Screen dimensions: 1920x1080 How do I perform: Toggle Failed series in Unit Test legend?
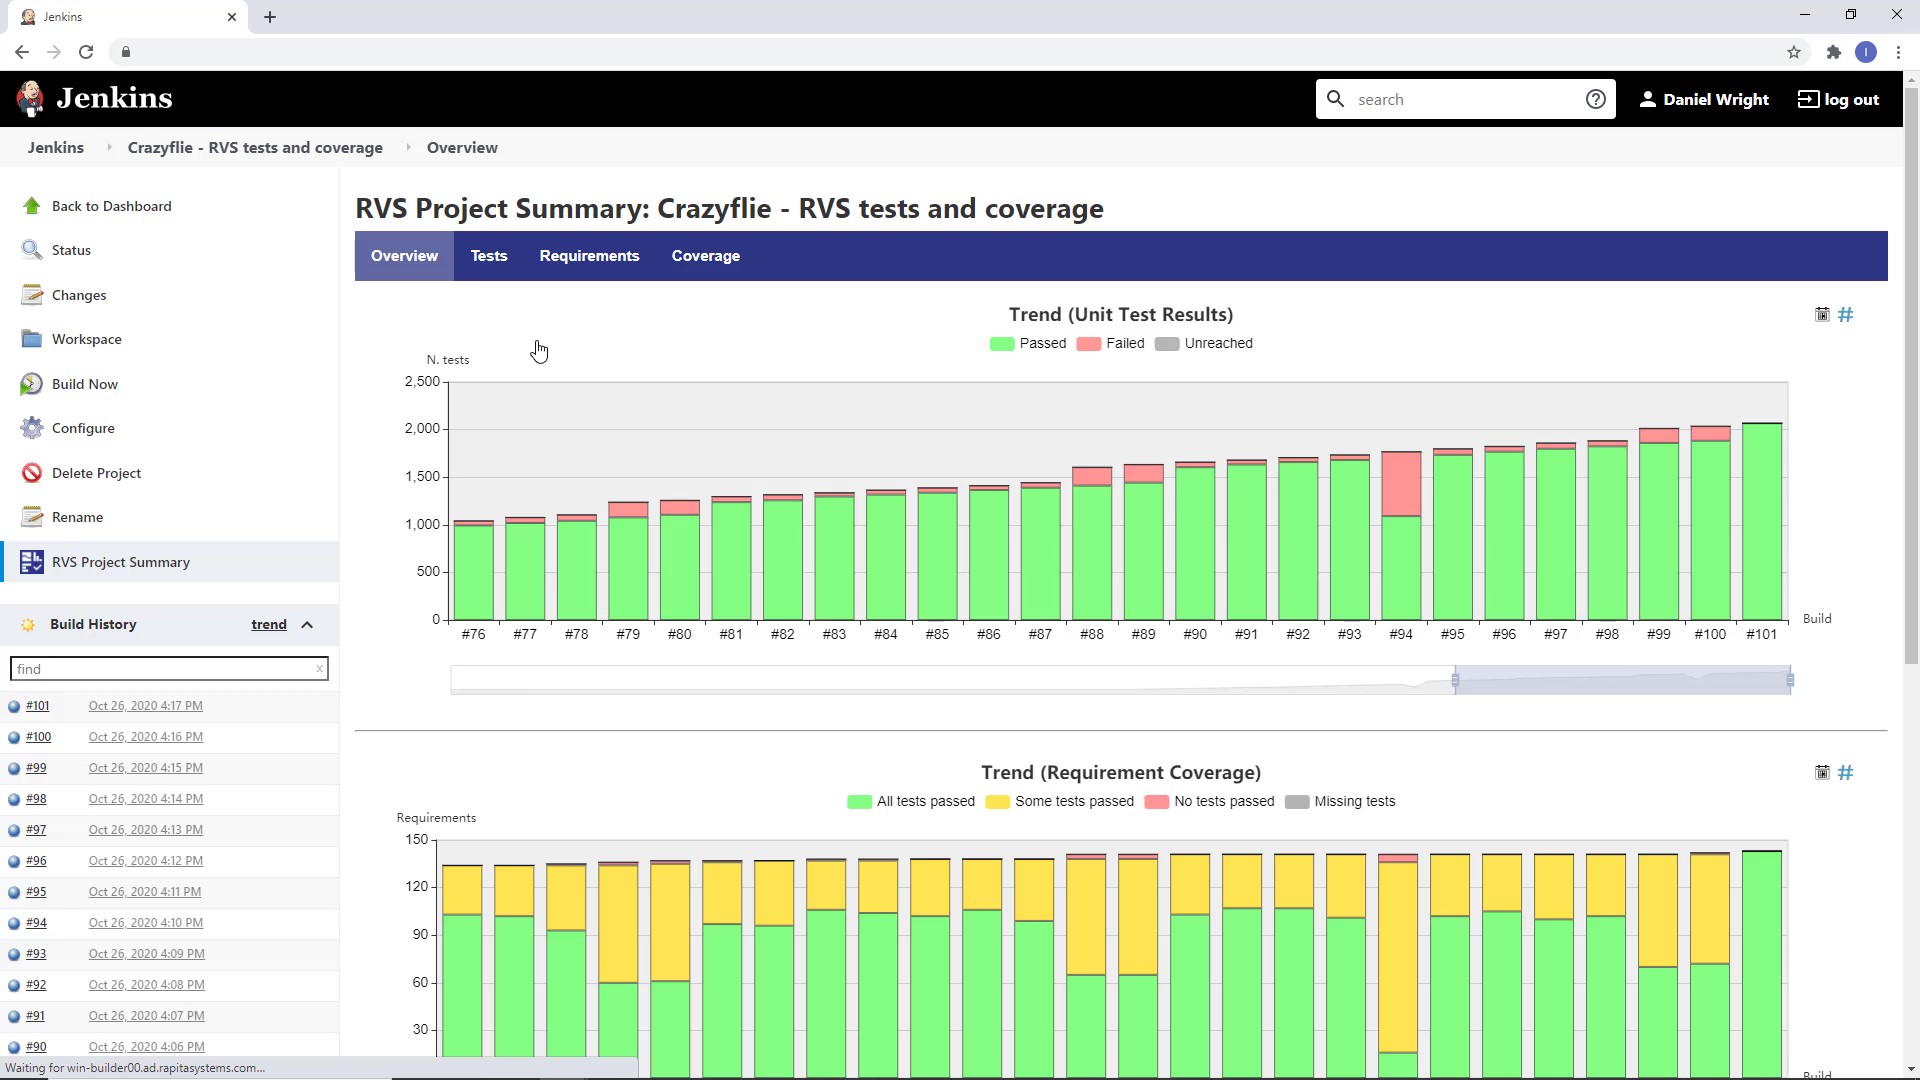click(1110, 344)
